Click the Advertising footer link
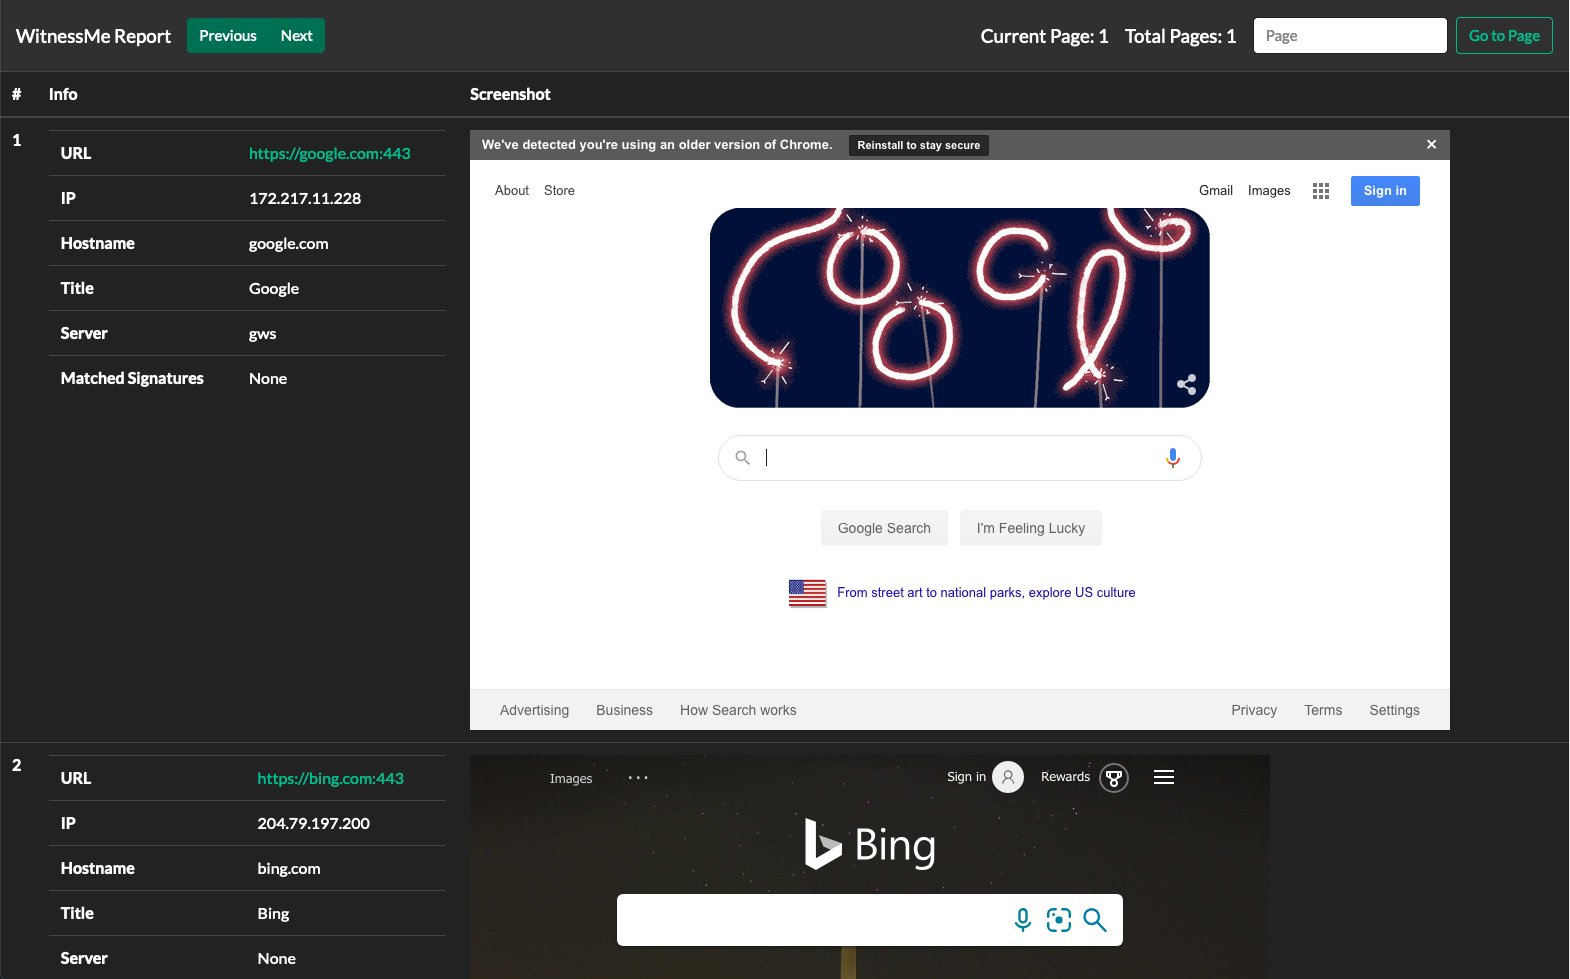This screenshot has height=979, width=1570. [x=534, y=710]
